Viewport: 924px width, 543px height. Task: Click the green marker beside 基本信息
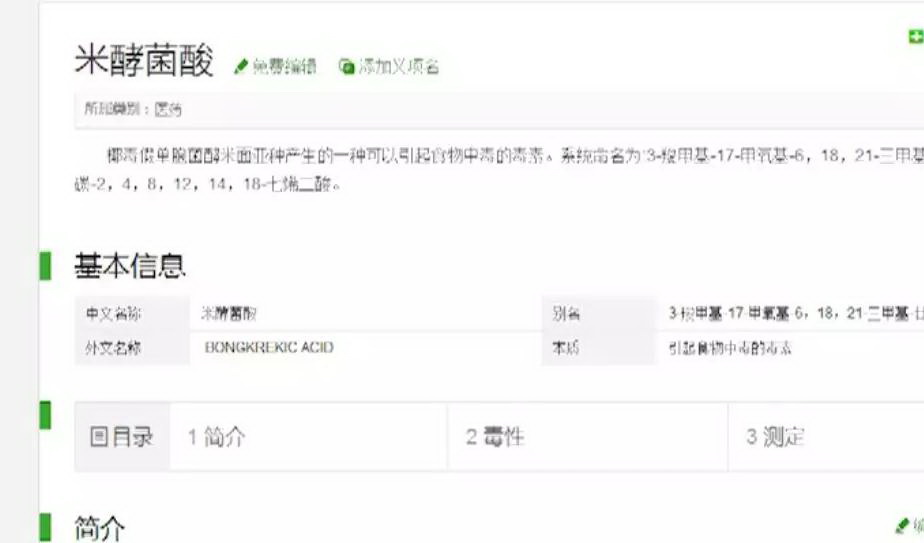45,266
